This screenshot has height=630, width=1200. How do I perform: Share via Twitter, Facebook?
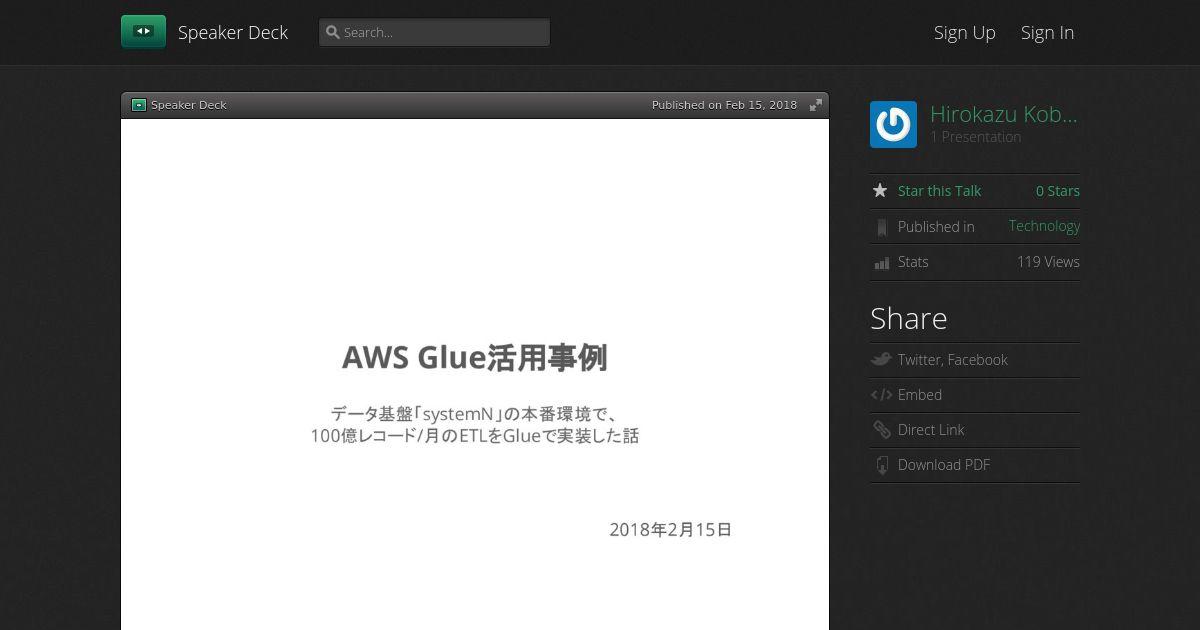[x=952, y=360]
